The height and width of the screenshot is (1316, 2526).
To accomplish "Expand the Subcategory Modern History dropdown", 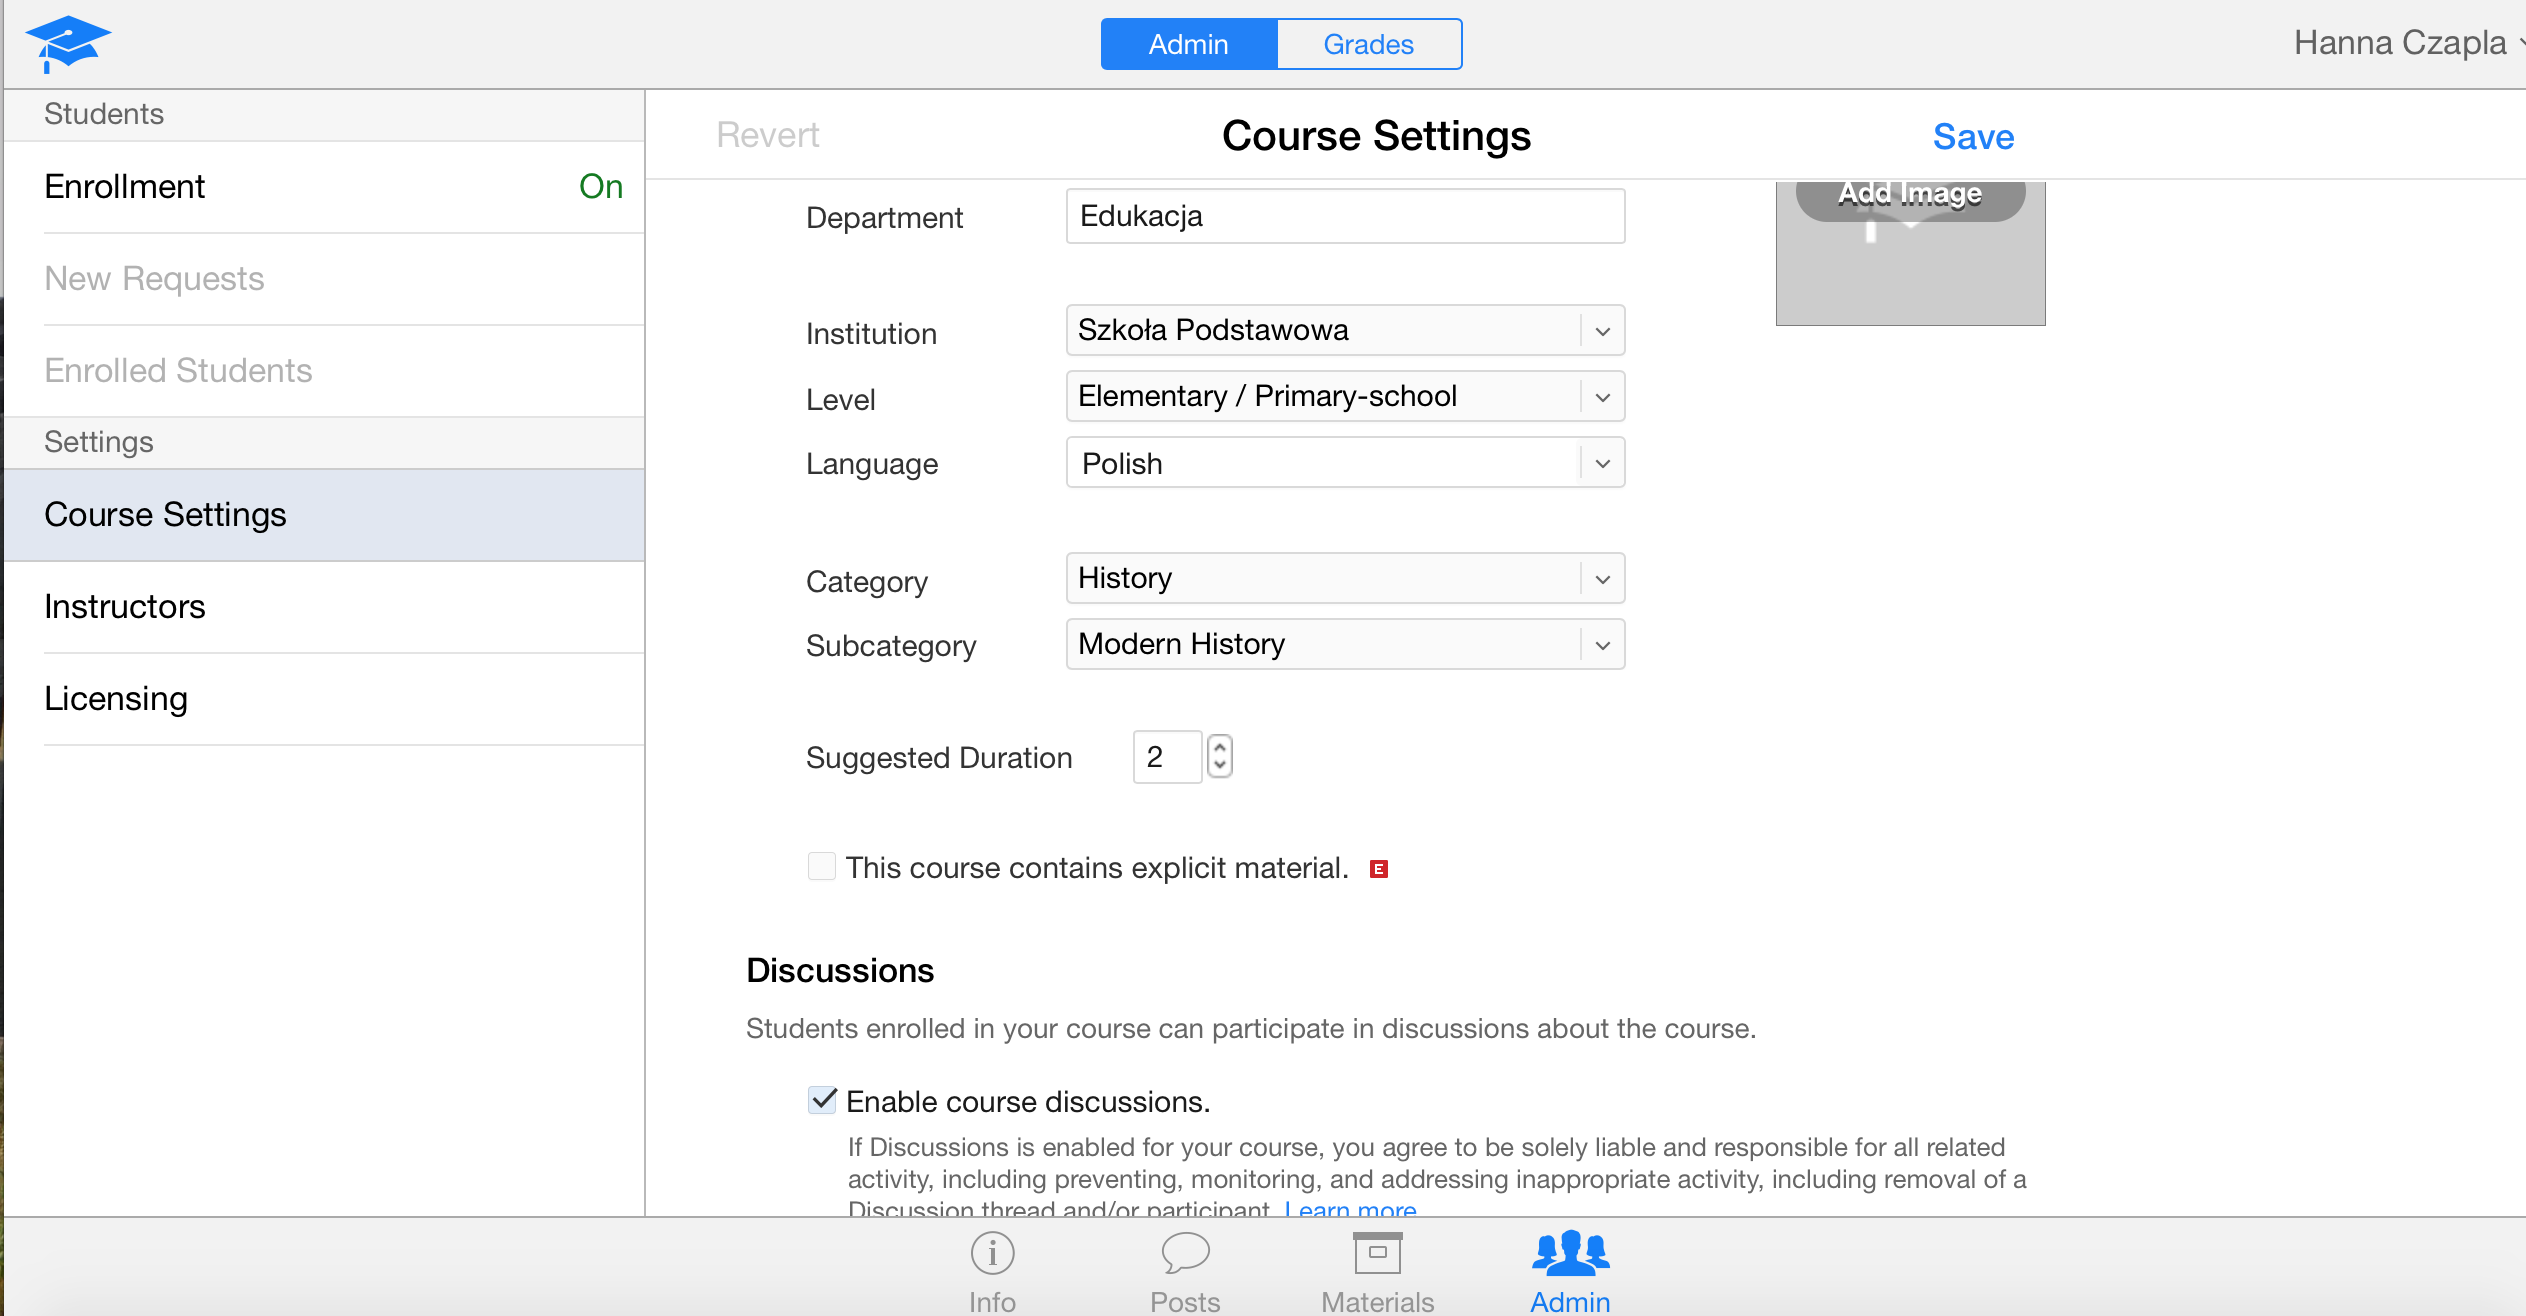I will [1344, 644].
